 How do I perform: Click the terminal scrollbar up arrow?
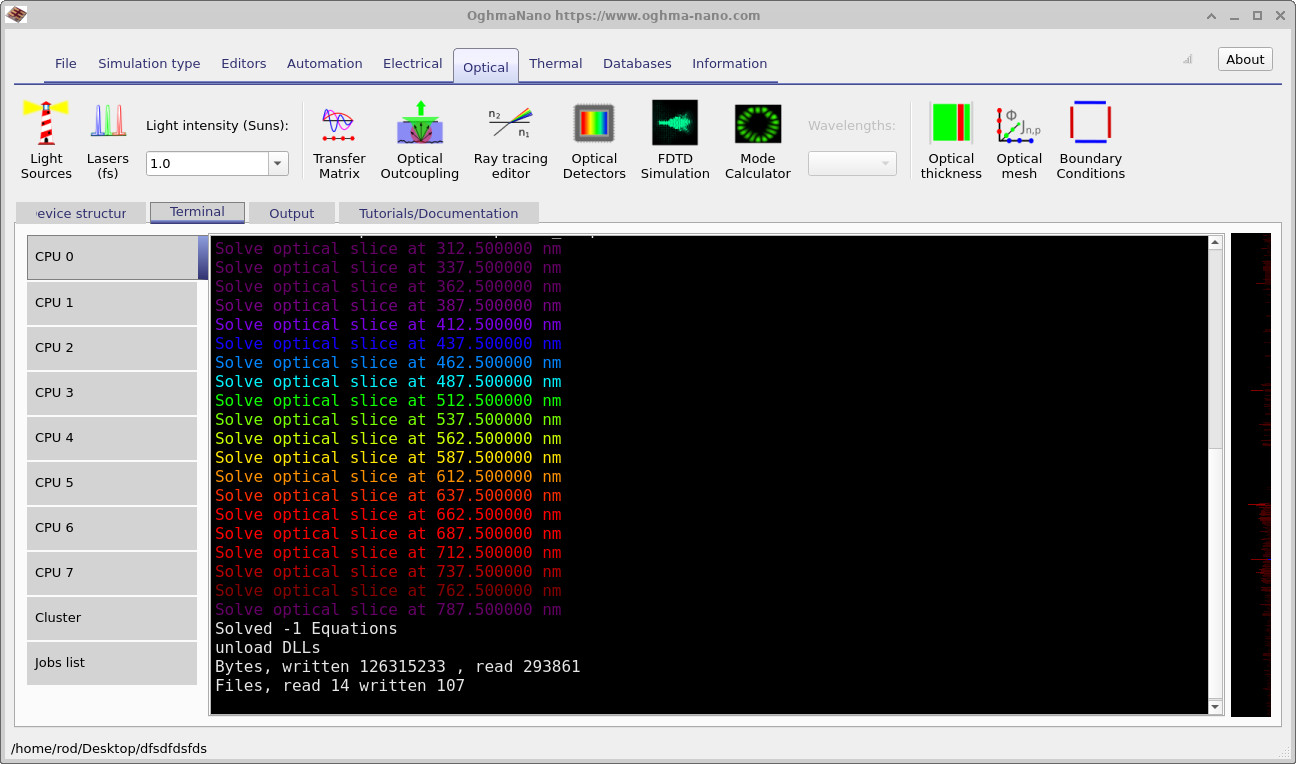point(1215,242)
